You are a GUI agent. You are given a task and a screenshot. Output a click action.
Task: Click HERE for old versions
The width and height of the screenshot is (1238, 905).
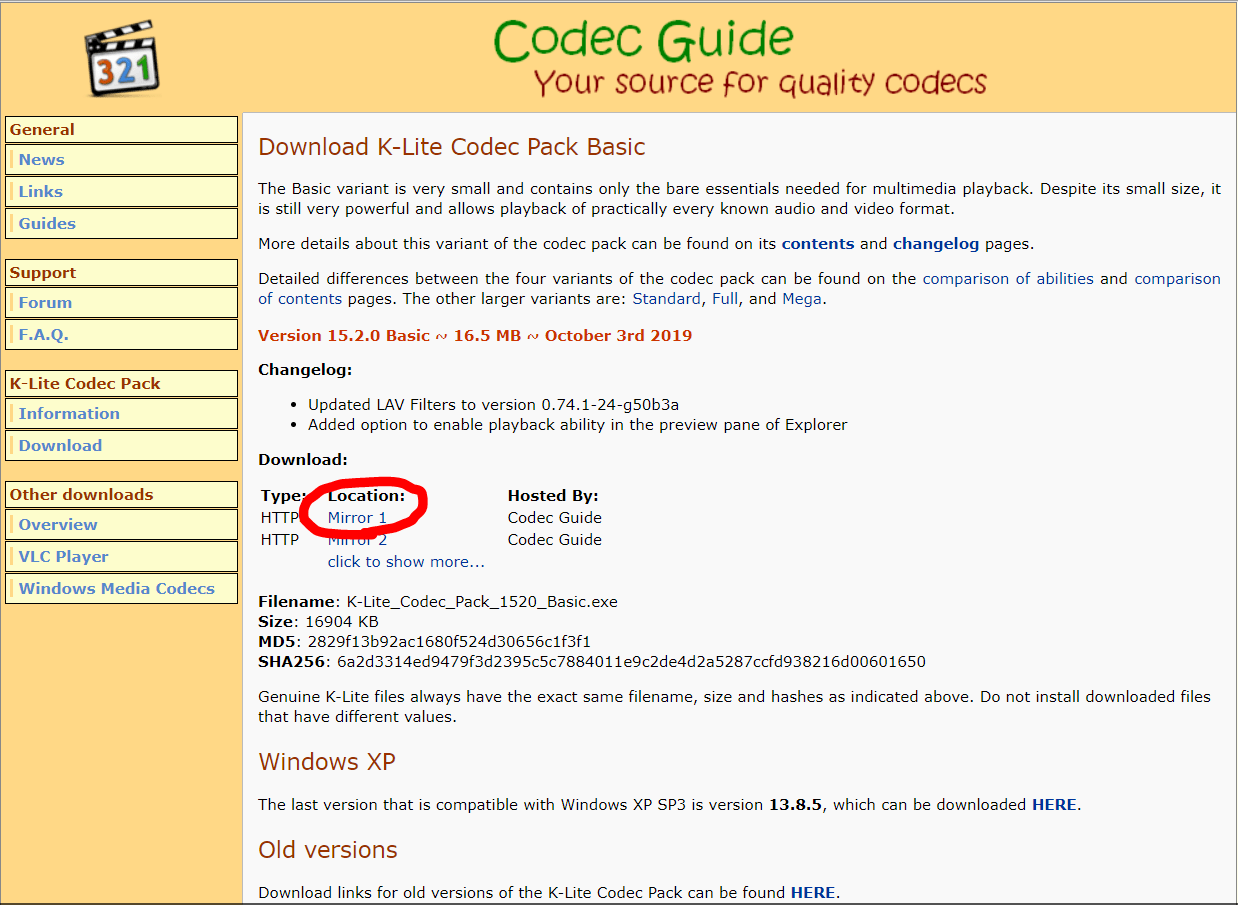tap(813, 893)
